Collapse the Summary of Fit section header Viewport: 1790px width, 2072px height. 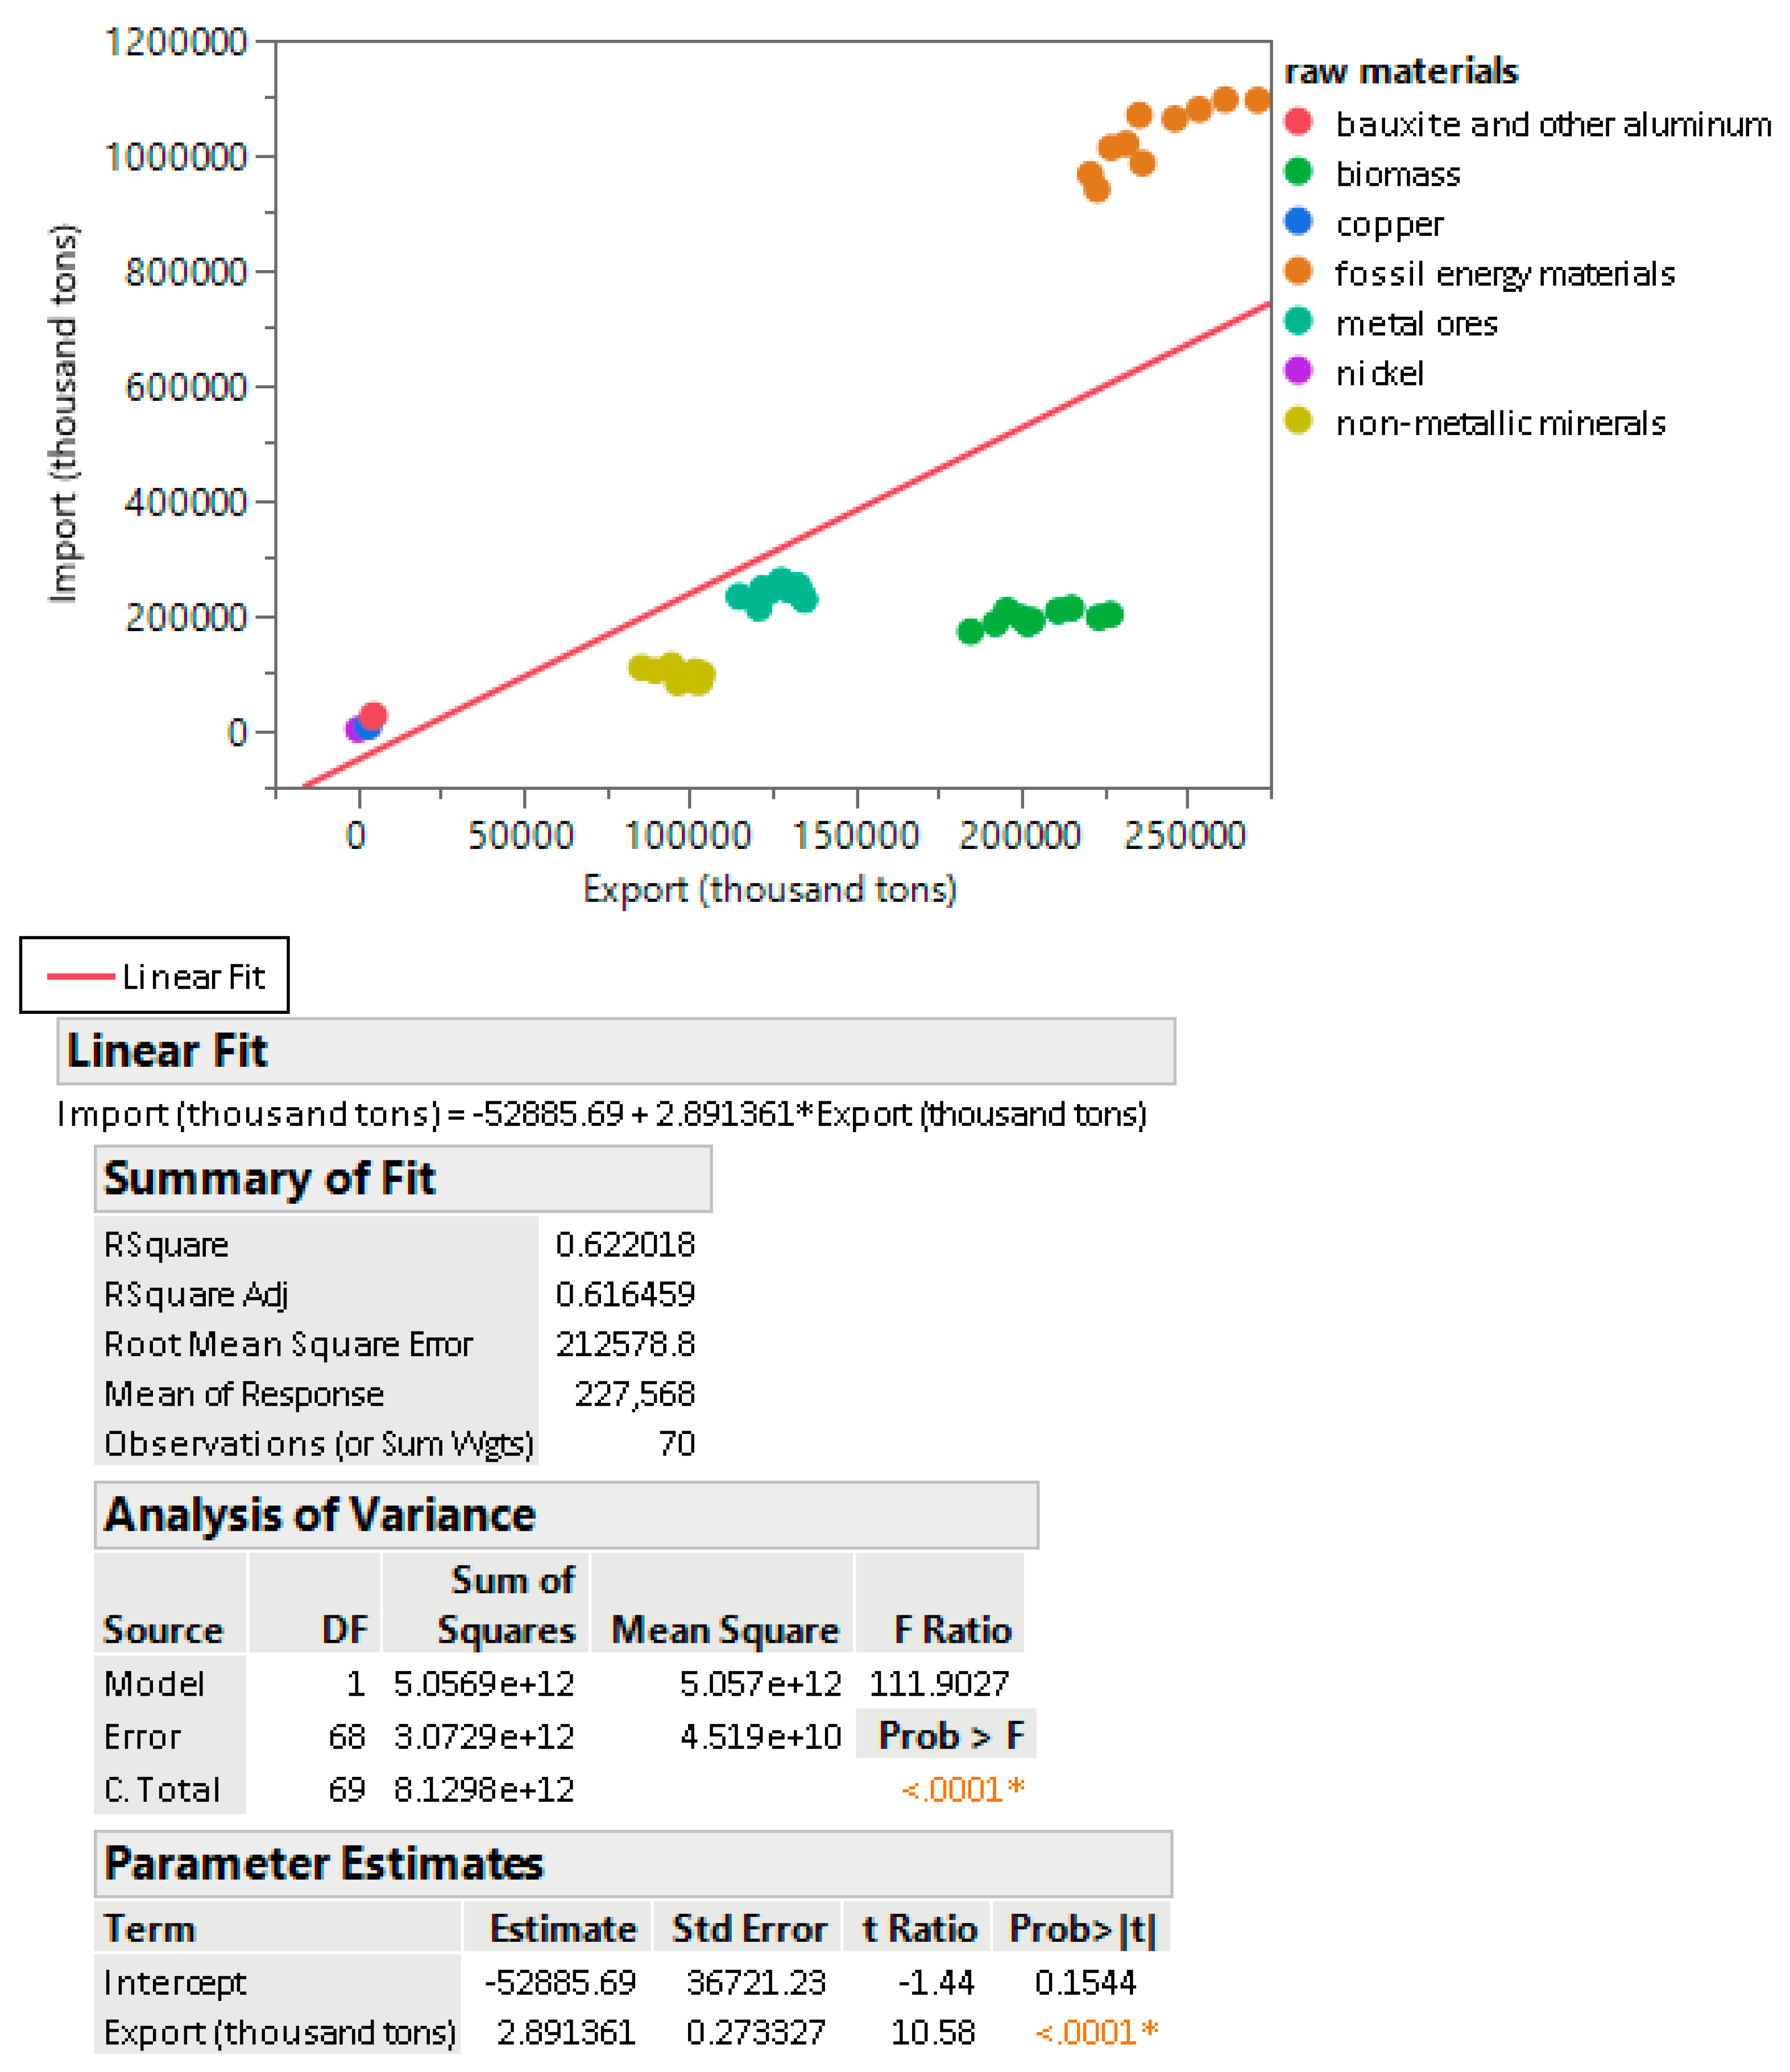click(x=403, y=1179)
